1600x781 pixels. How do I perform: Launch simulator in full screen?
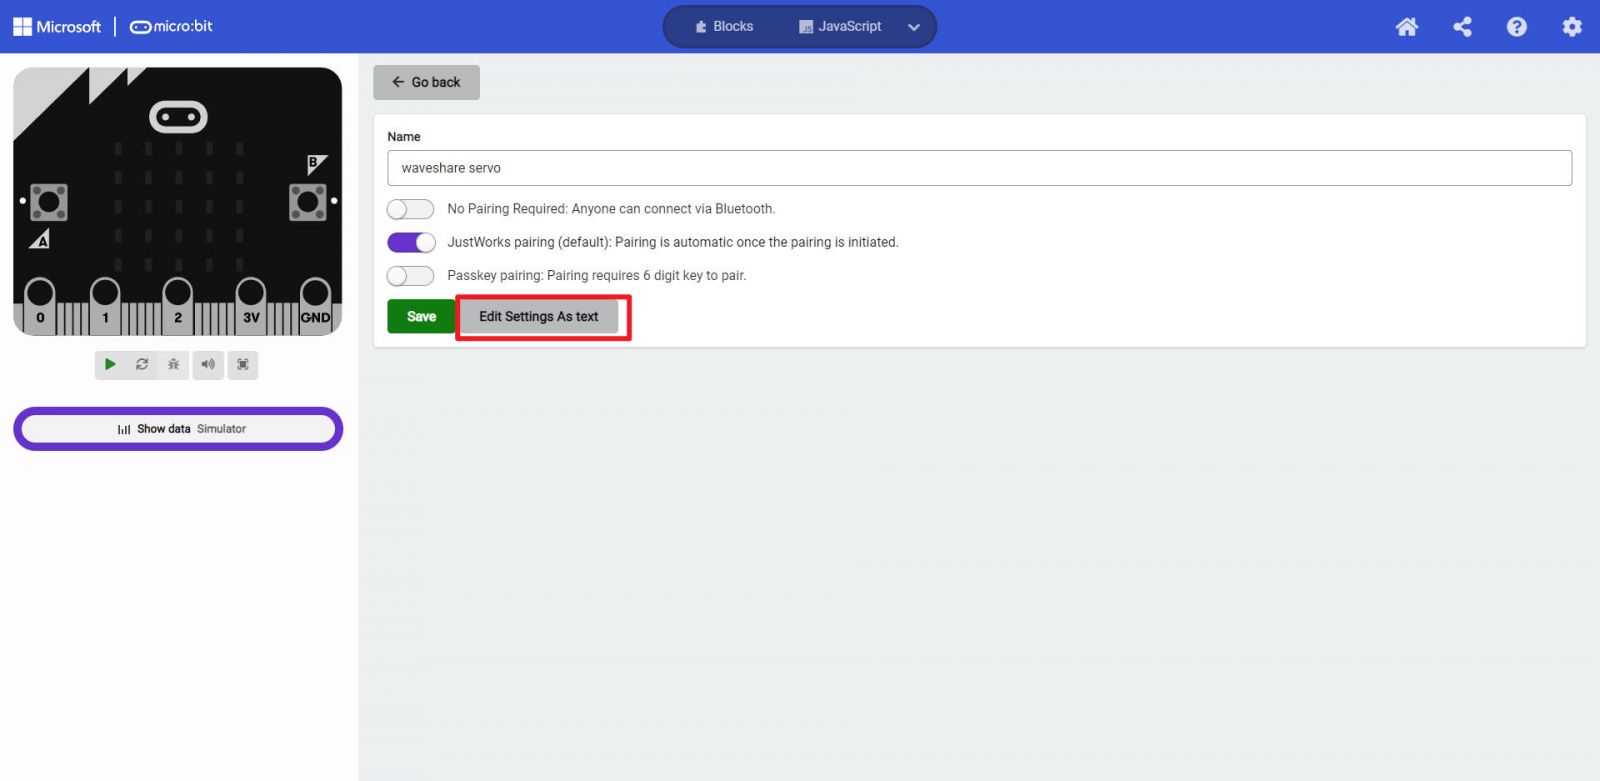pos(243,365)
